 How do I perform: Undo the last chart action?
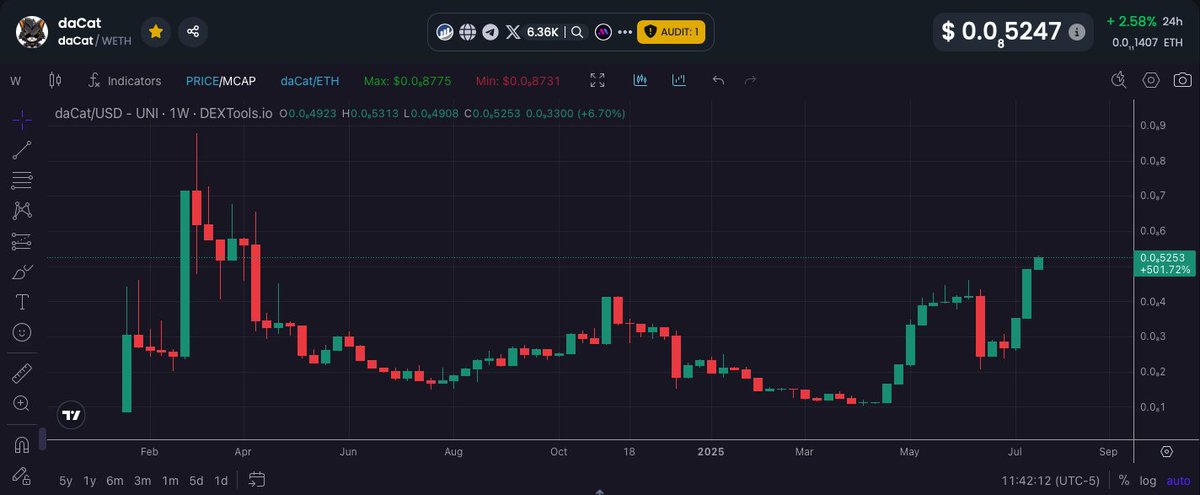[x=718, y=80]
